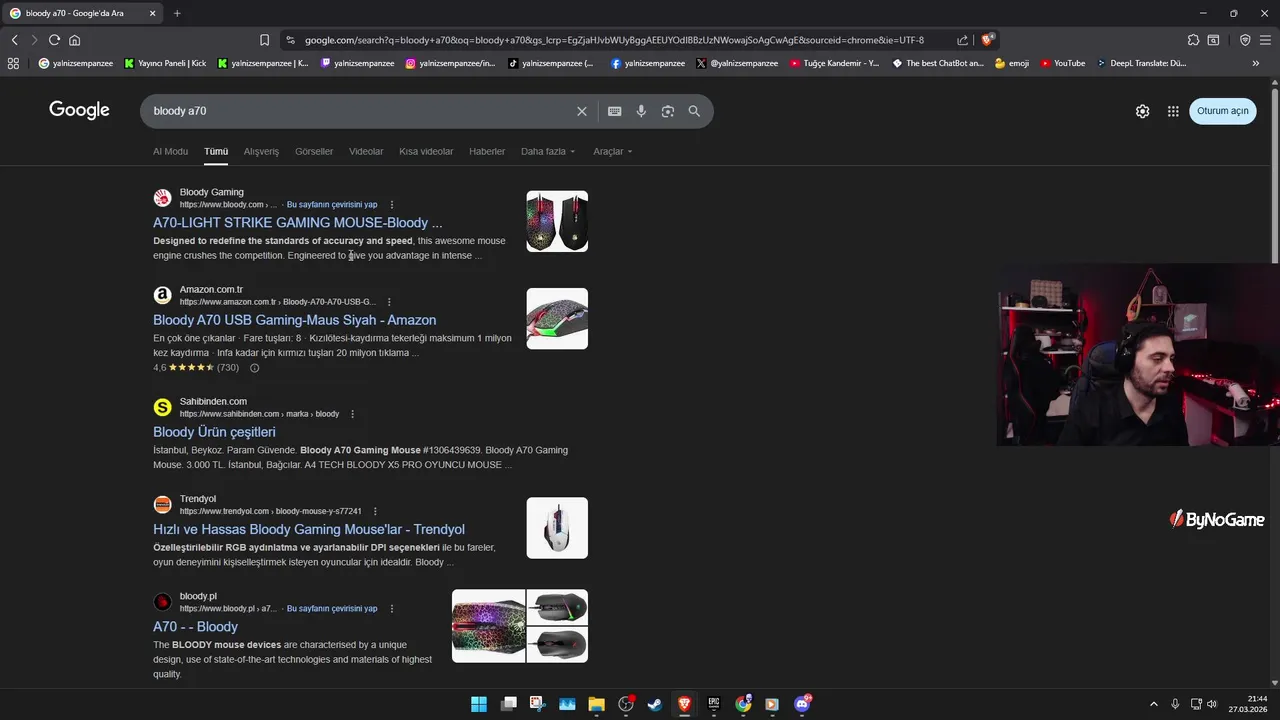1280x720 pixels.
Task: Switch to Görseller results tab
Action: (x=314, y=152)
